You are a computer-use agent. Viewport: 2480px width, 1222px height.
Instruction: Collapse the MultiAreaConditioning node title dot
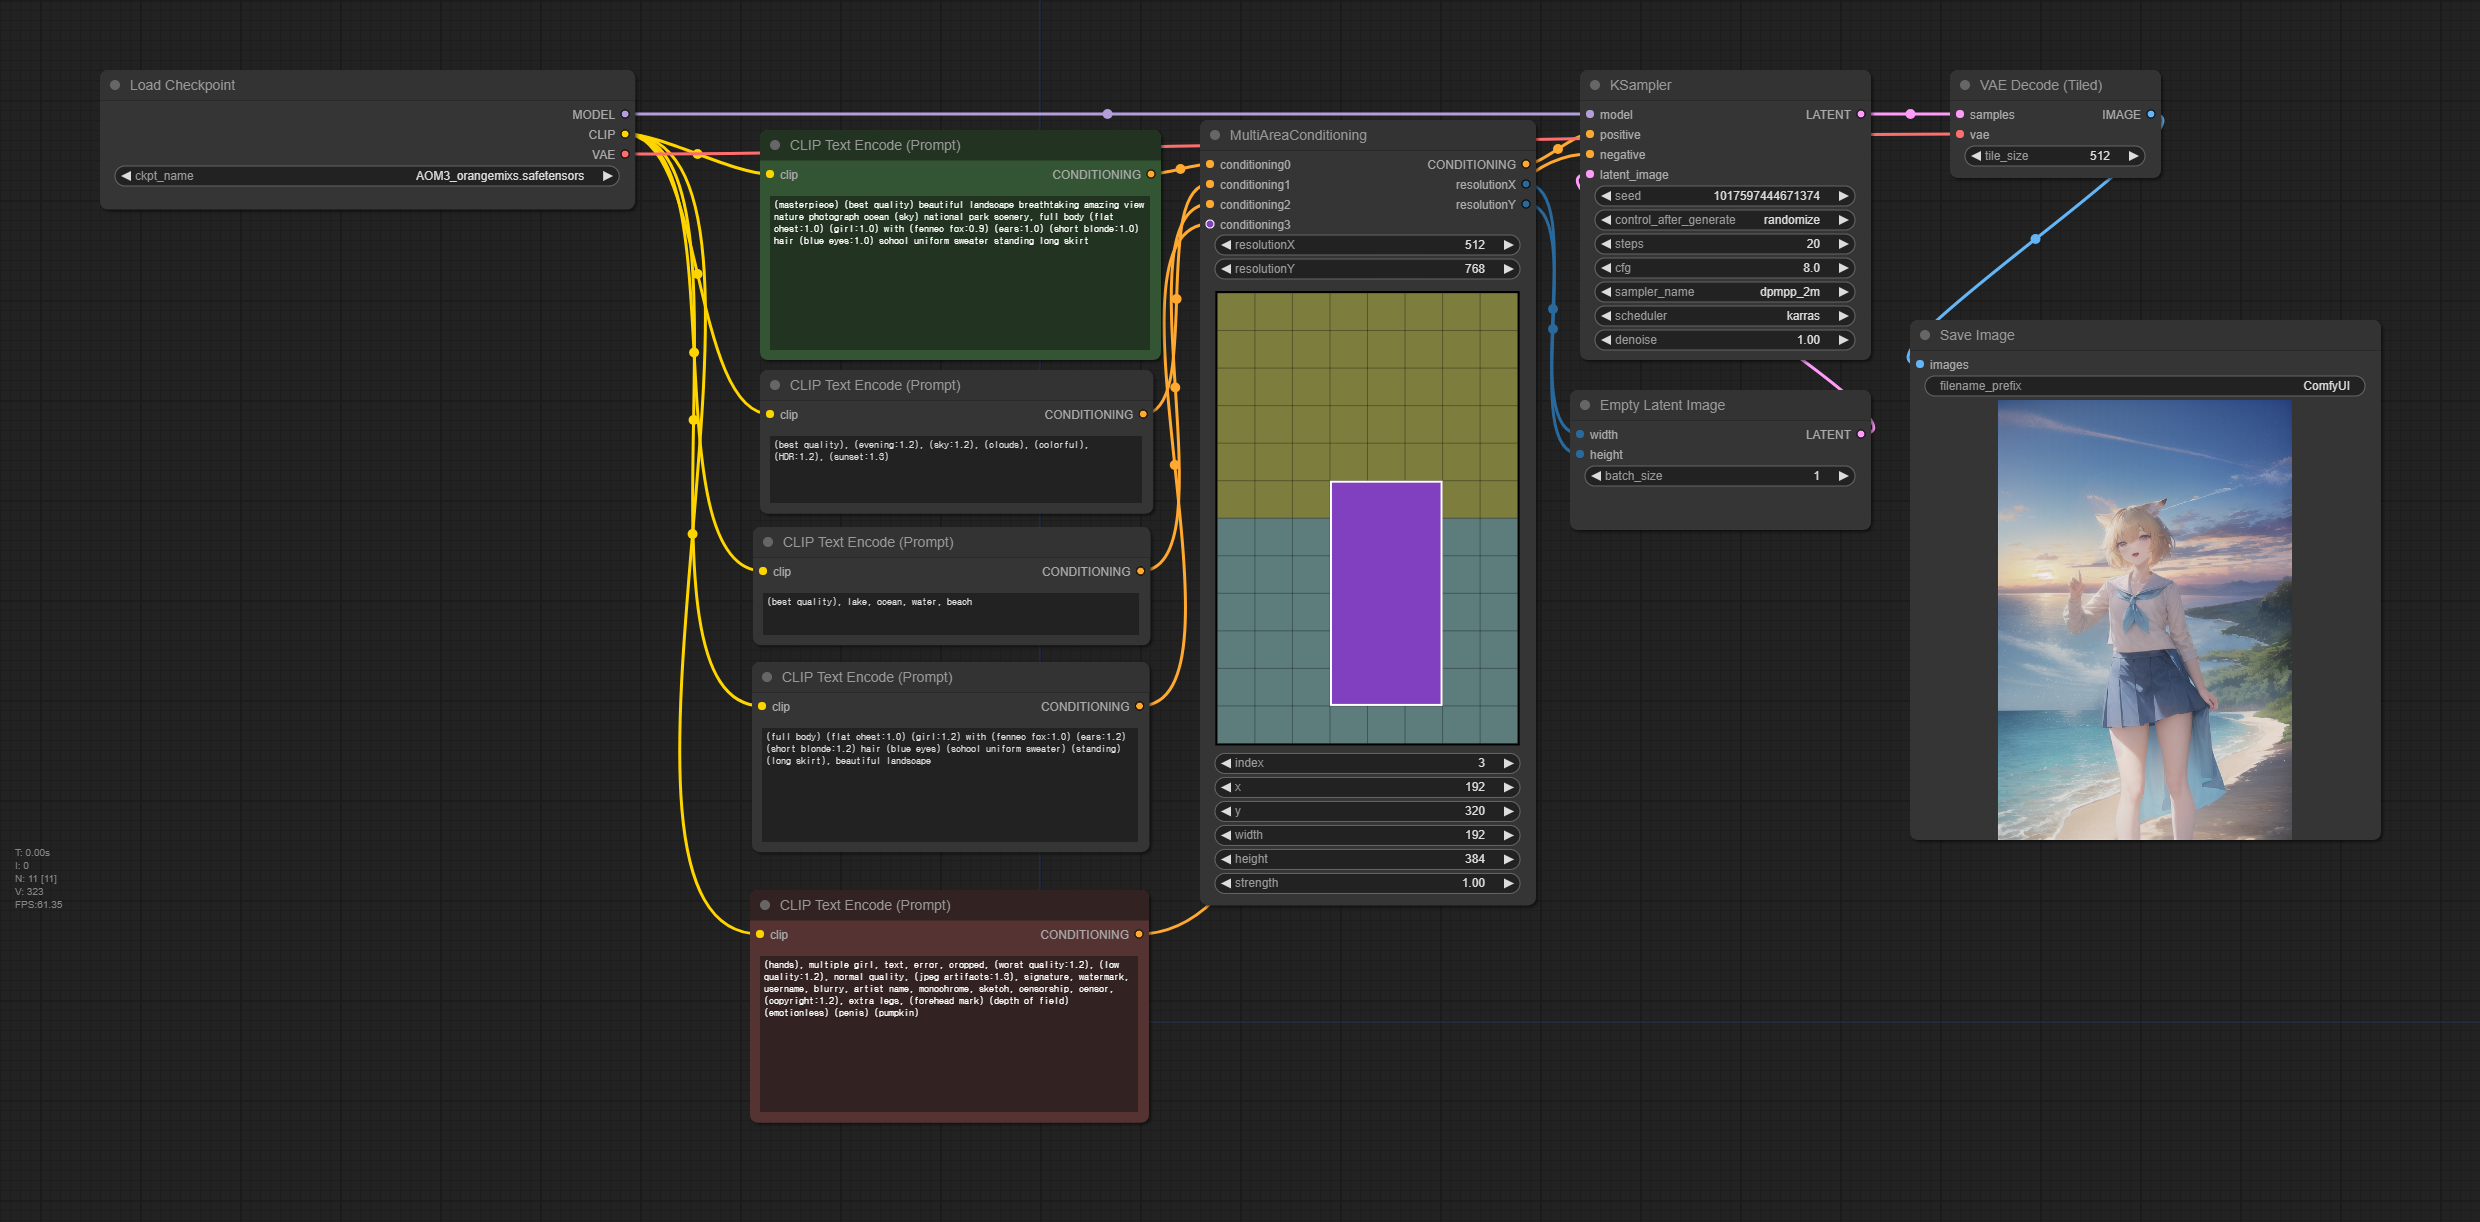point(1215,135)
